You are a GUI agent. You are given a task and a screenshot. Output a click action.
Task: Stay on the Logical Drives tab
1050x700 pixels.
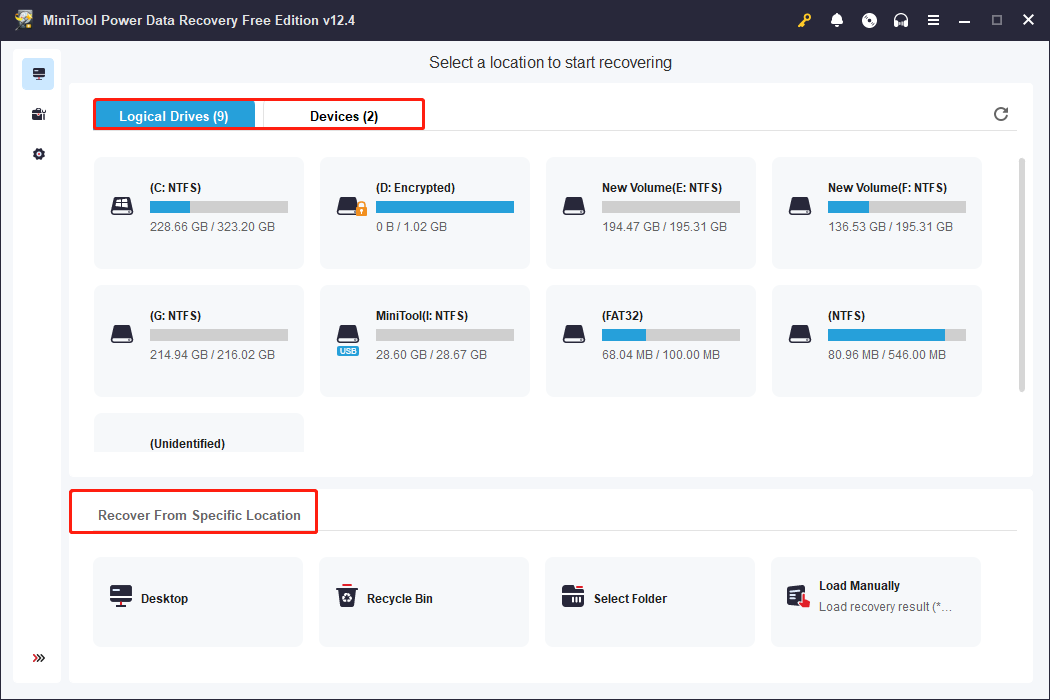click(175, 115)
